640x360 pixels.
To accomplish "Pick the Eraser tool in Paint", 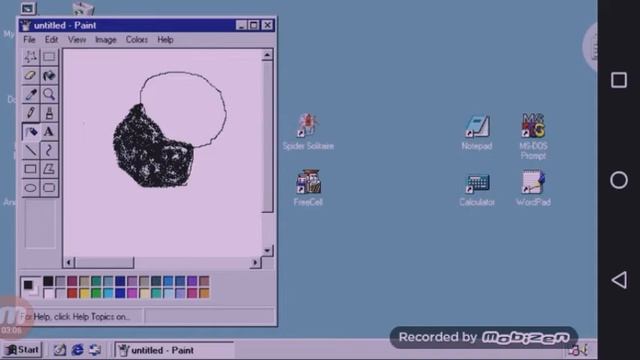I will coord(30,76).
